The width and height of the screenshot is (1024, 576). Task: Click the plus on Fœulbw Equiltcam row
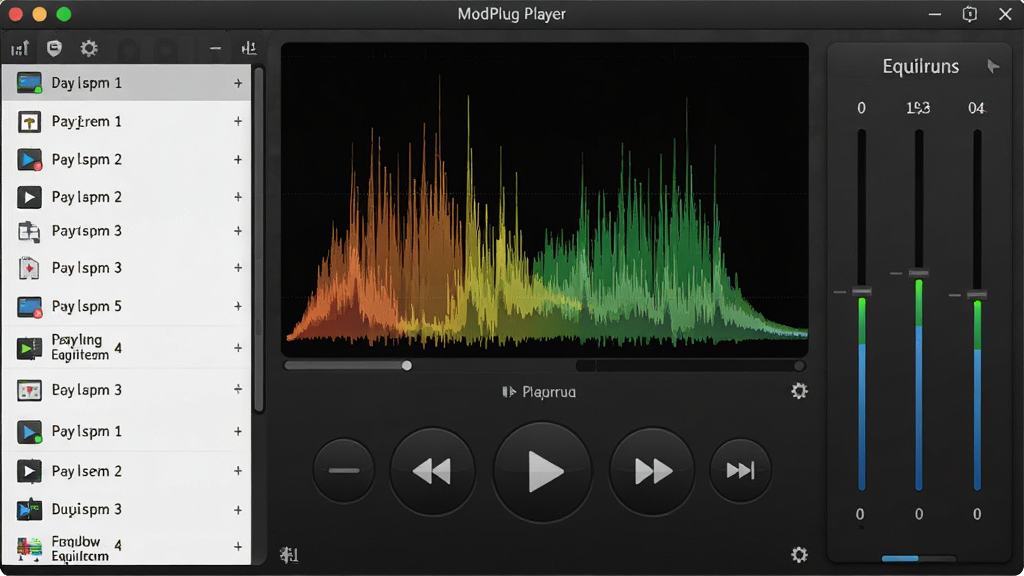[x=238, y=547]
